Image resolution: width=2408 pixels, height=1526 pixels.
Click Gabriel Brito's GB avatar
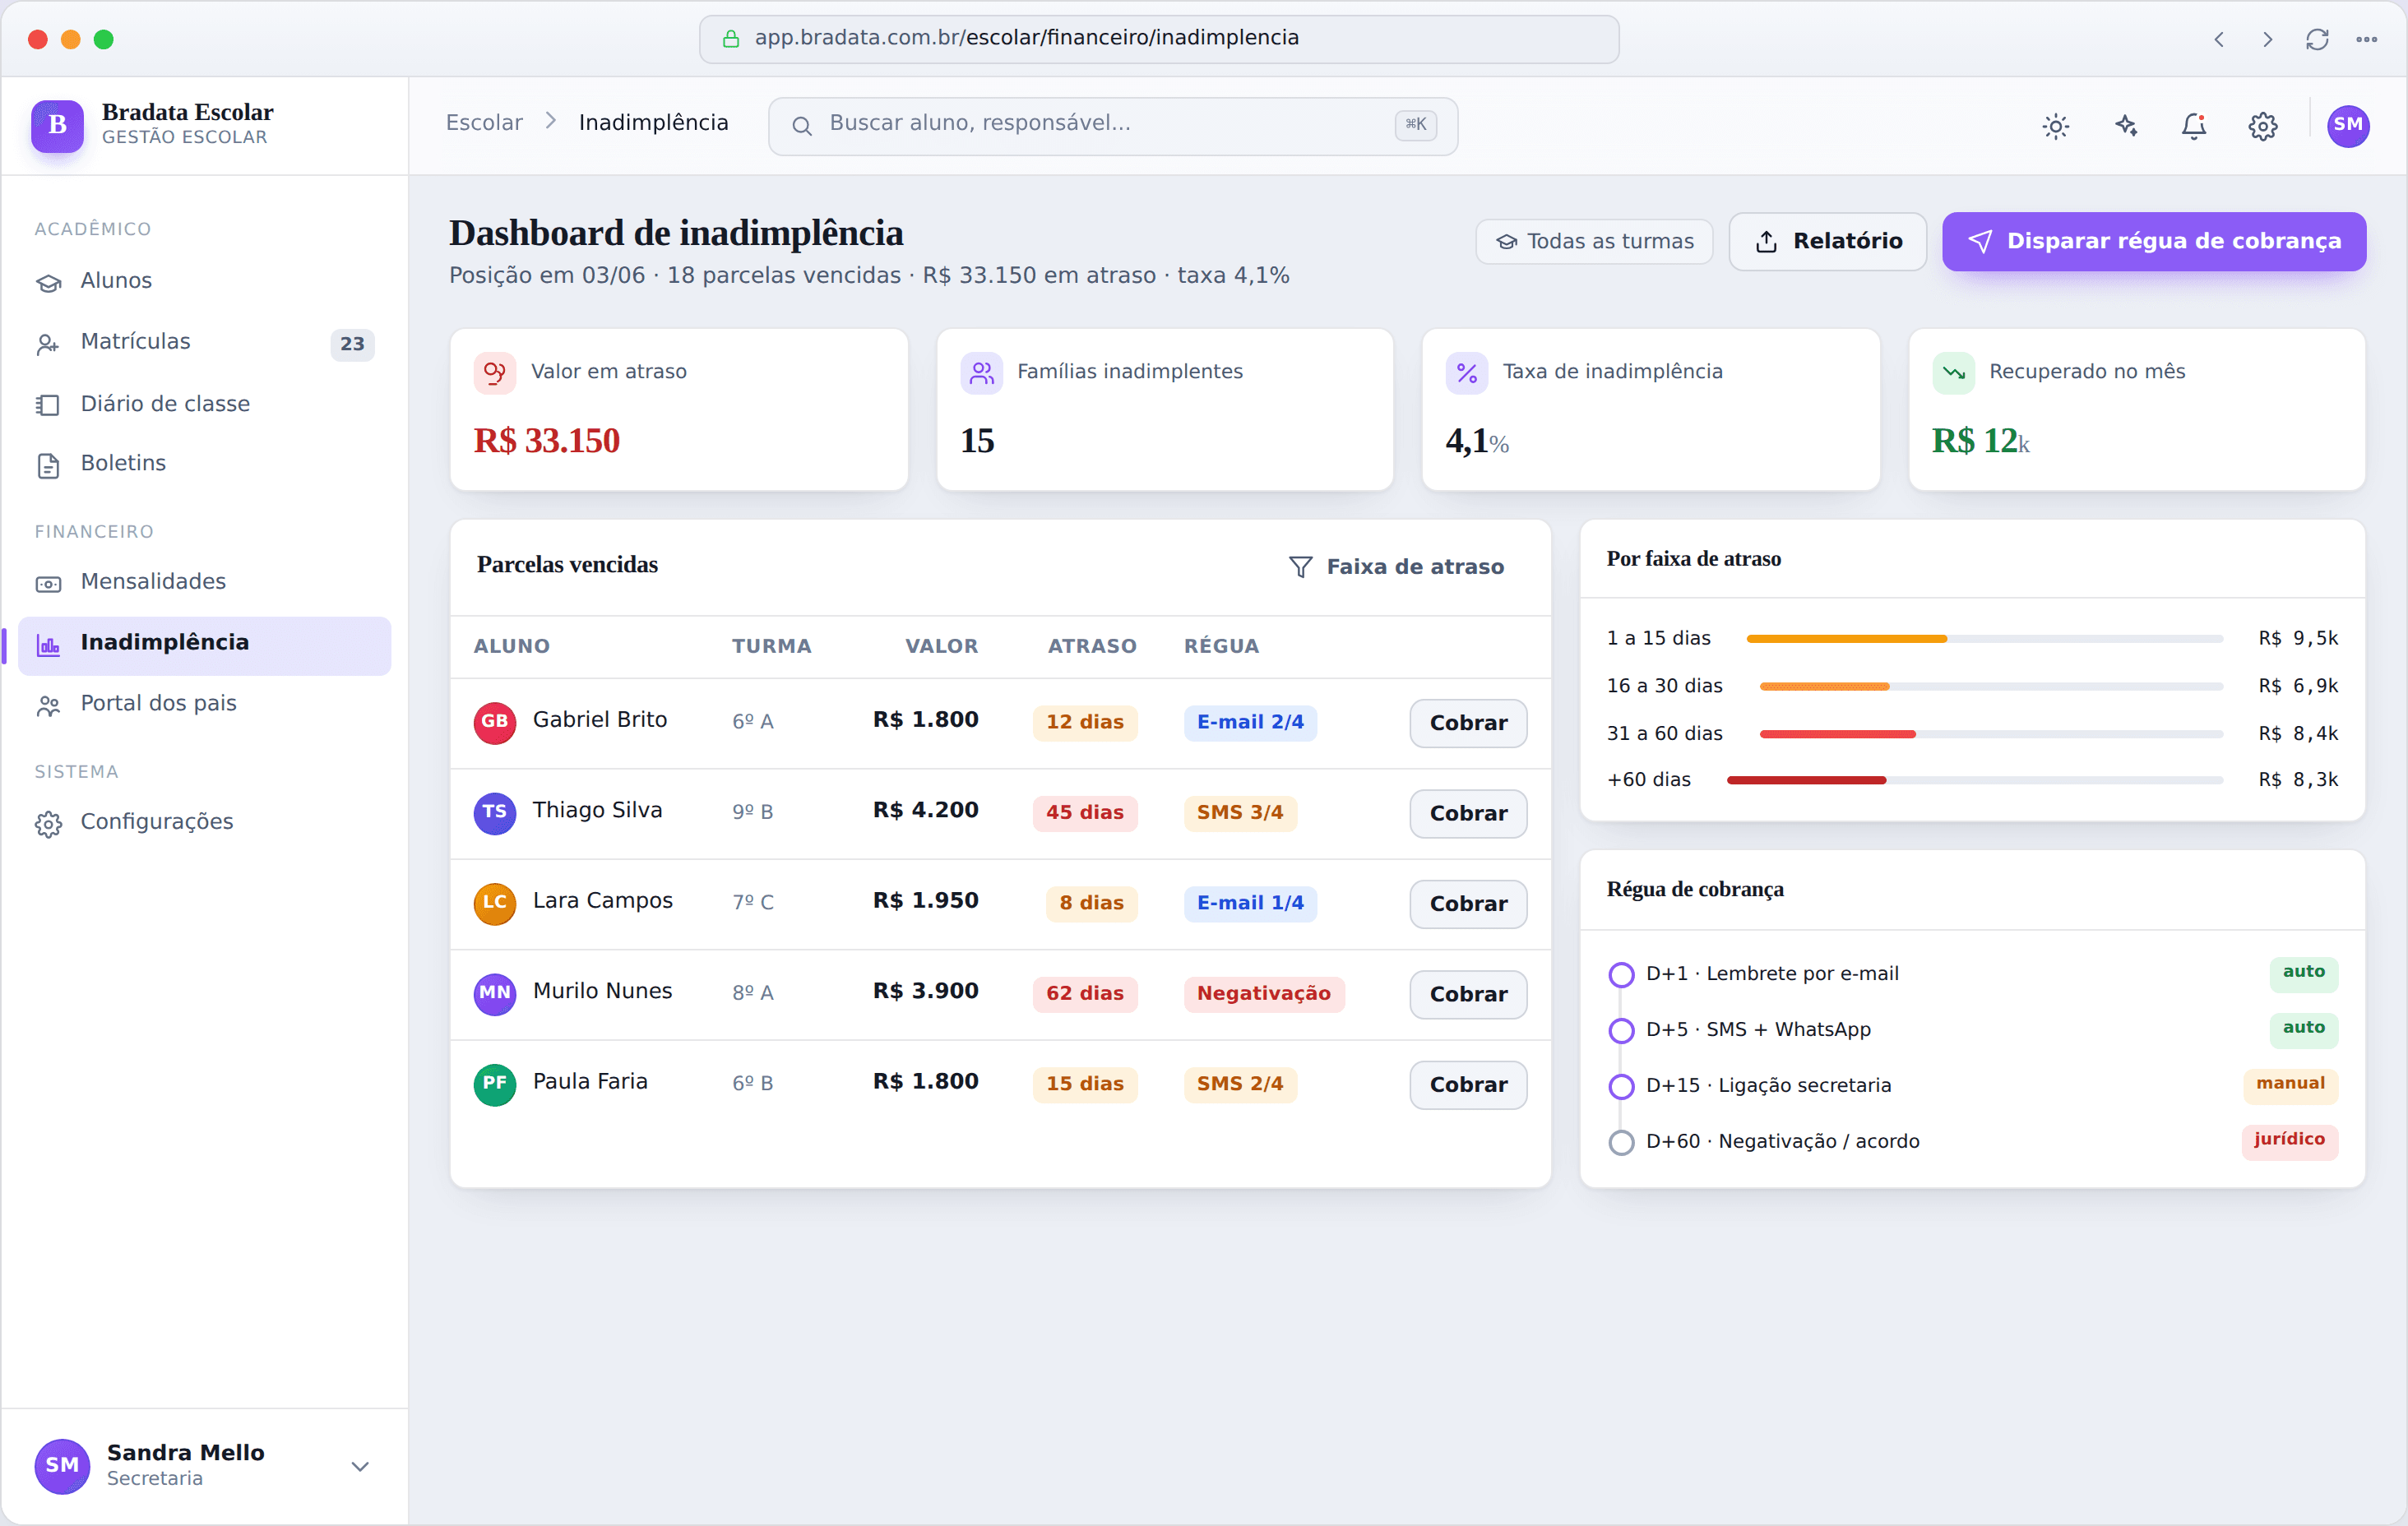click(495, 722)
